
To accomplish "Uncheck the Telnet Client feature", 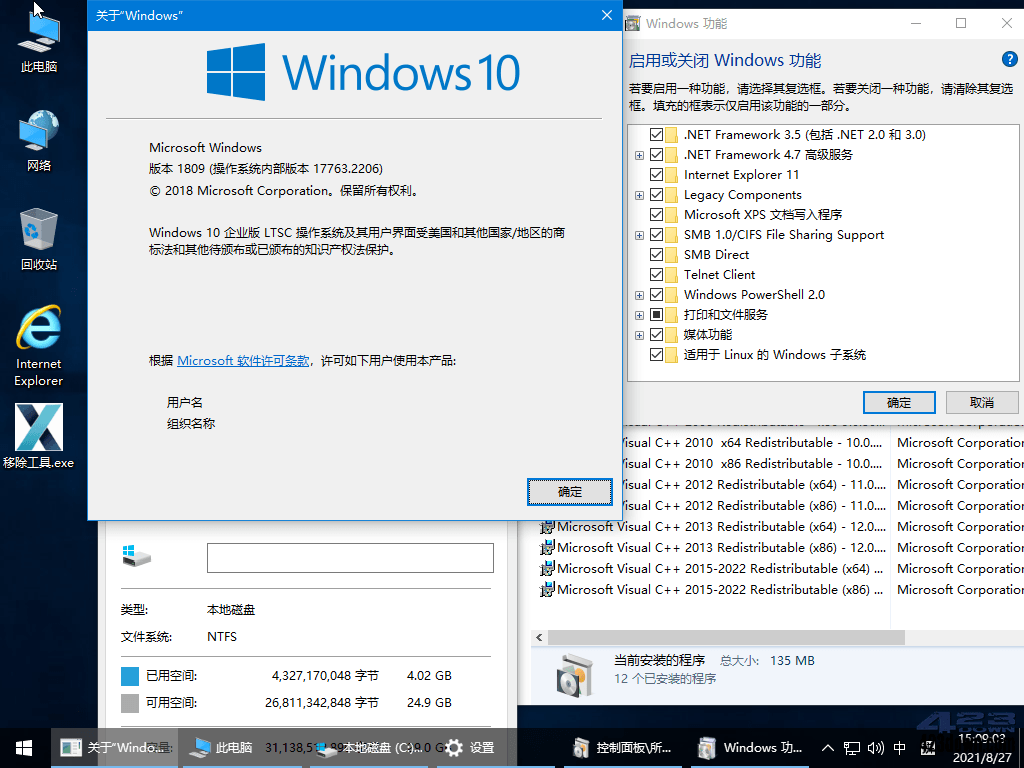I will tap(657, 274).
